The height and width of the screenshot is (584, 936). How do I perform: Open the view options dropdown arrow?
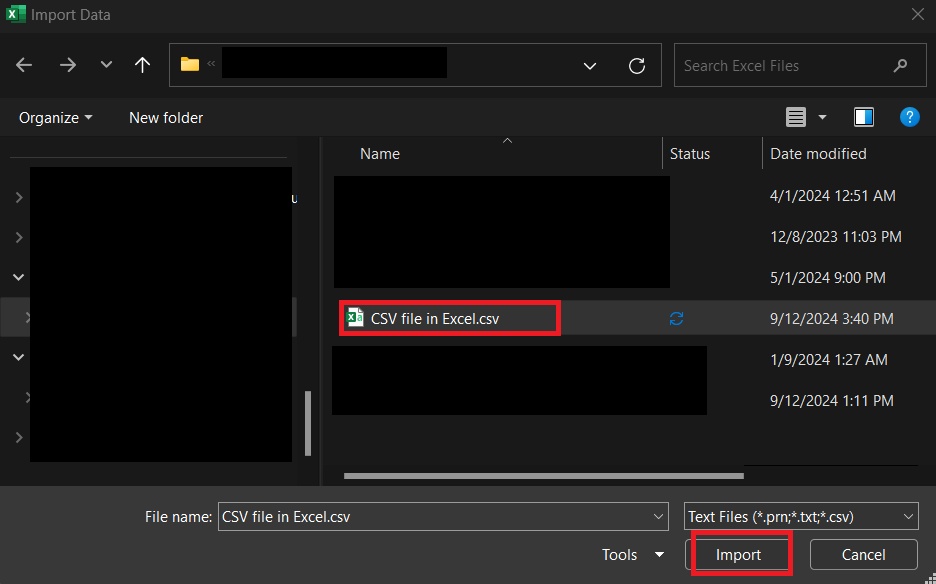[822, 117]
